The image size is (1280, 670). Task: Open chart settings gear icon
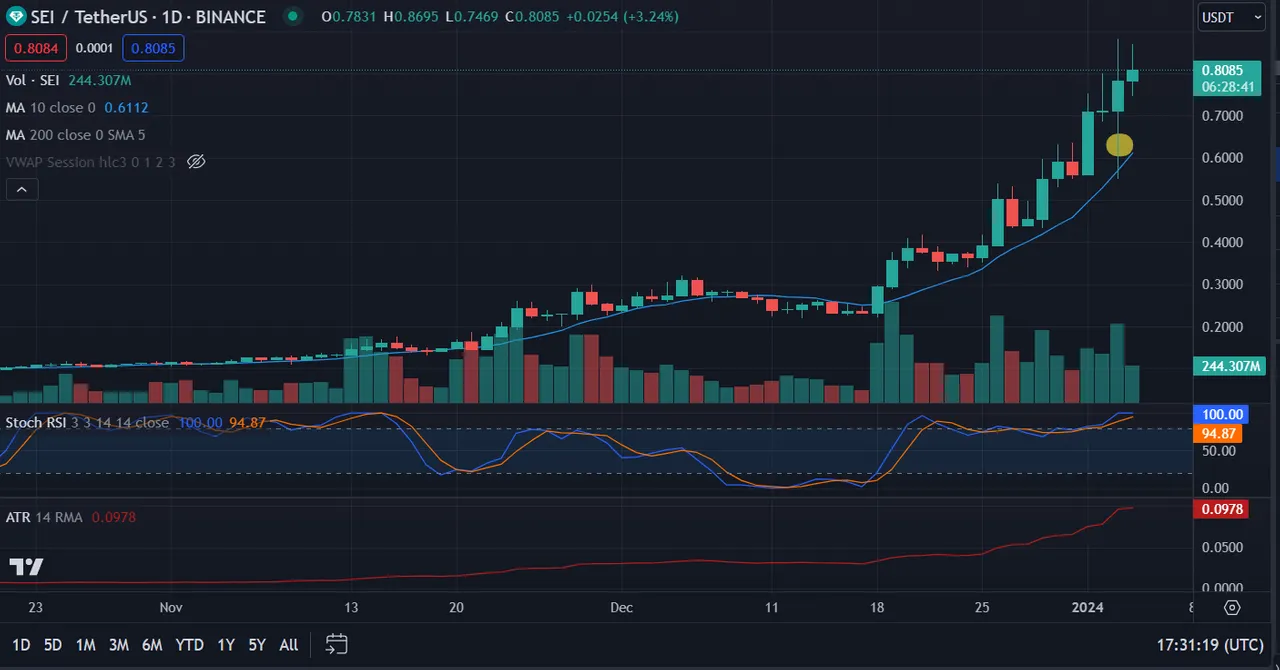click(x=1232, y=607)
